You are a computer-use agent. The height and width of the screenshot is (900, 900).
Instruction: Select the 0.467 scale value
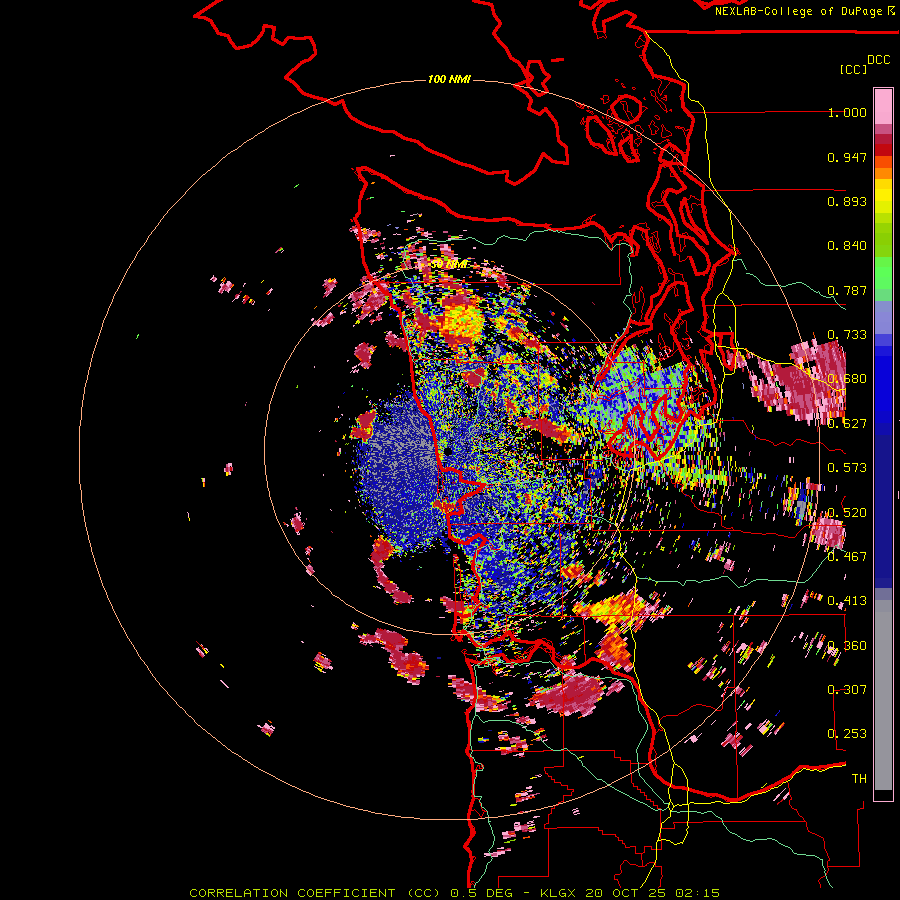pos(847,557)
